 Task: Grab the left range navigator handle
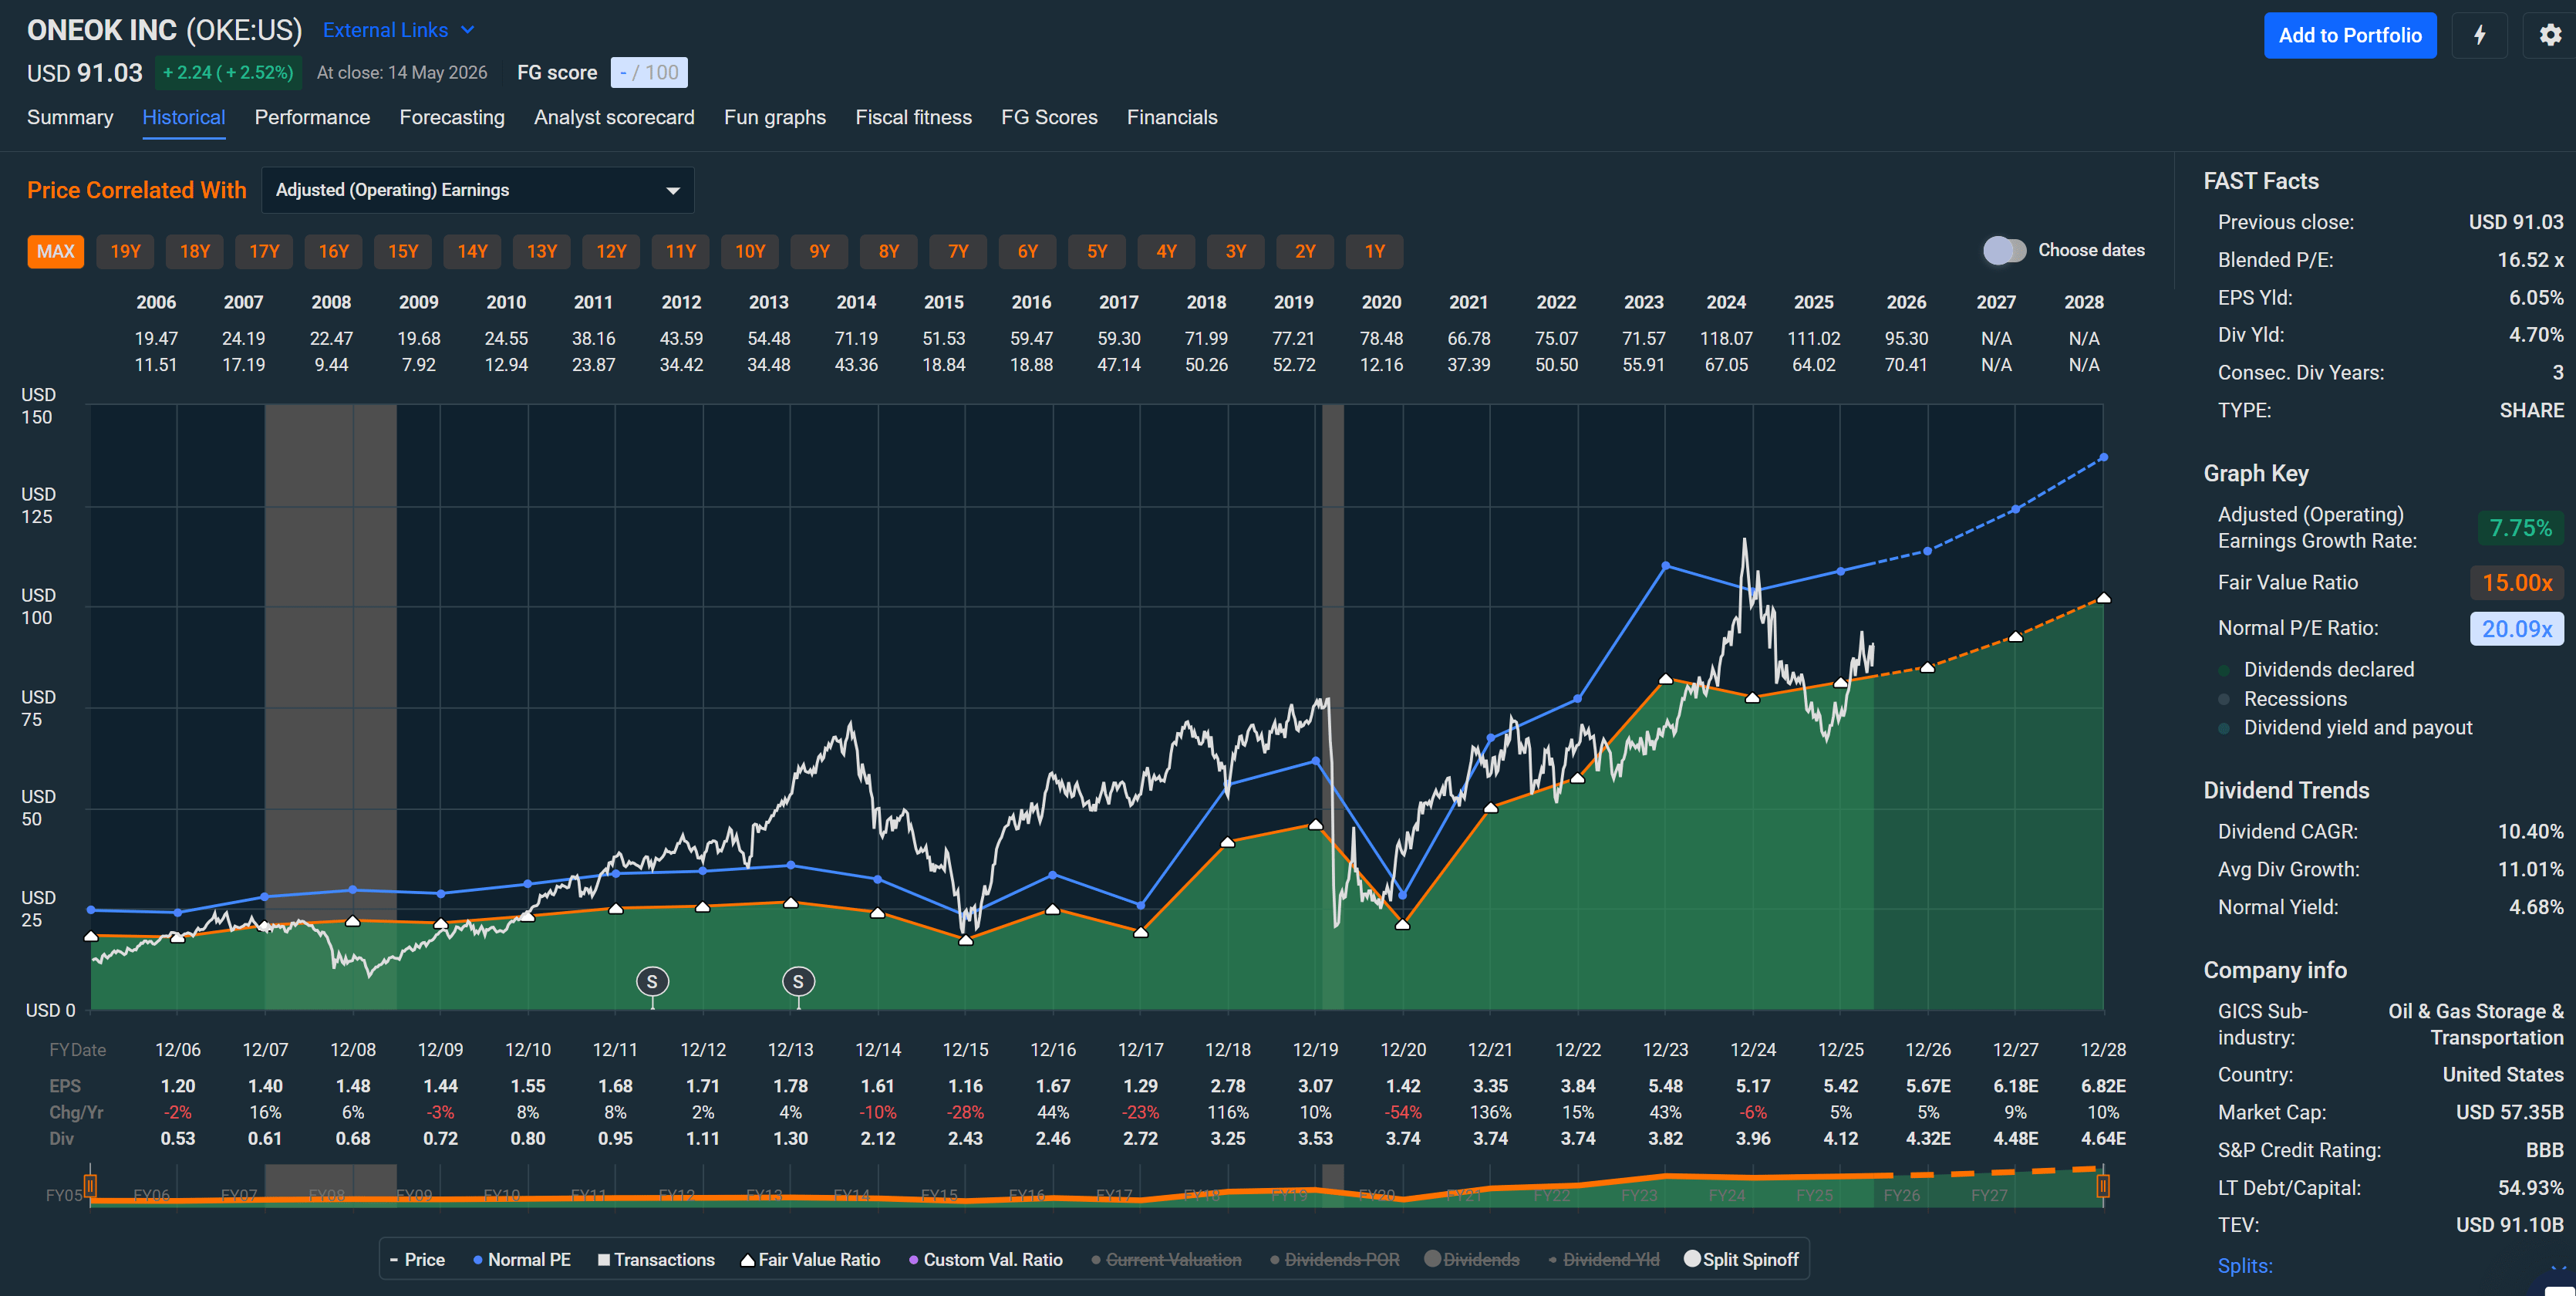(90, 1186)
